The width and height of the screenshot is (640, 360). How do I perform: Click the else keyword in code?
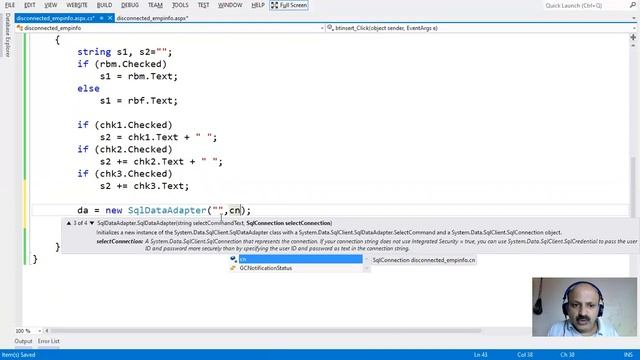(88, 89)
